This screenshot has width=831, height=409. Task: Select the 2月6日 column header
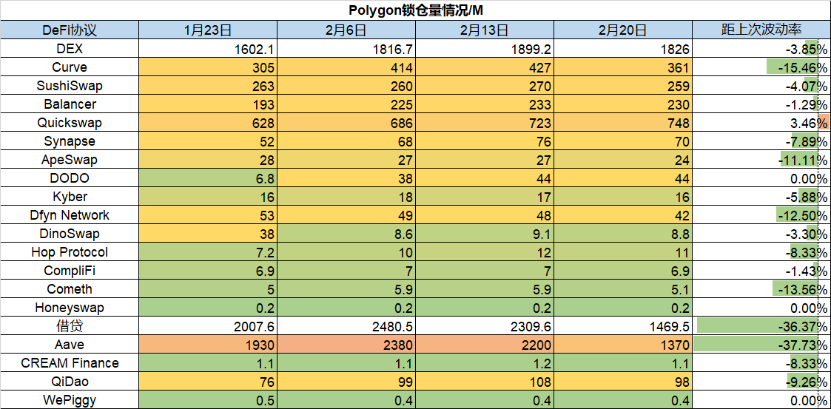pyautogui.click(x=346, y=30)
